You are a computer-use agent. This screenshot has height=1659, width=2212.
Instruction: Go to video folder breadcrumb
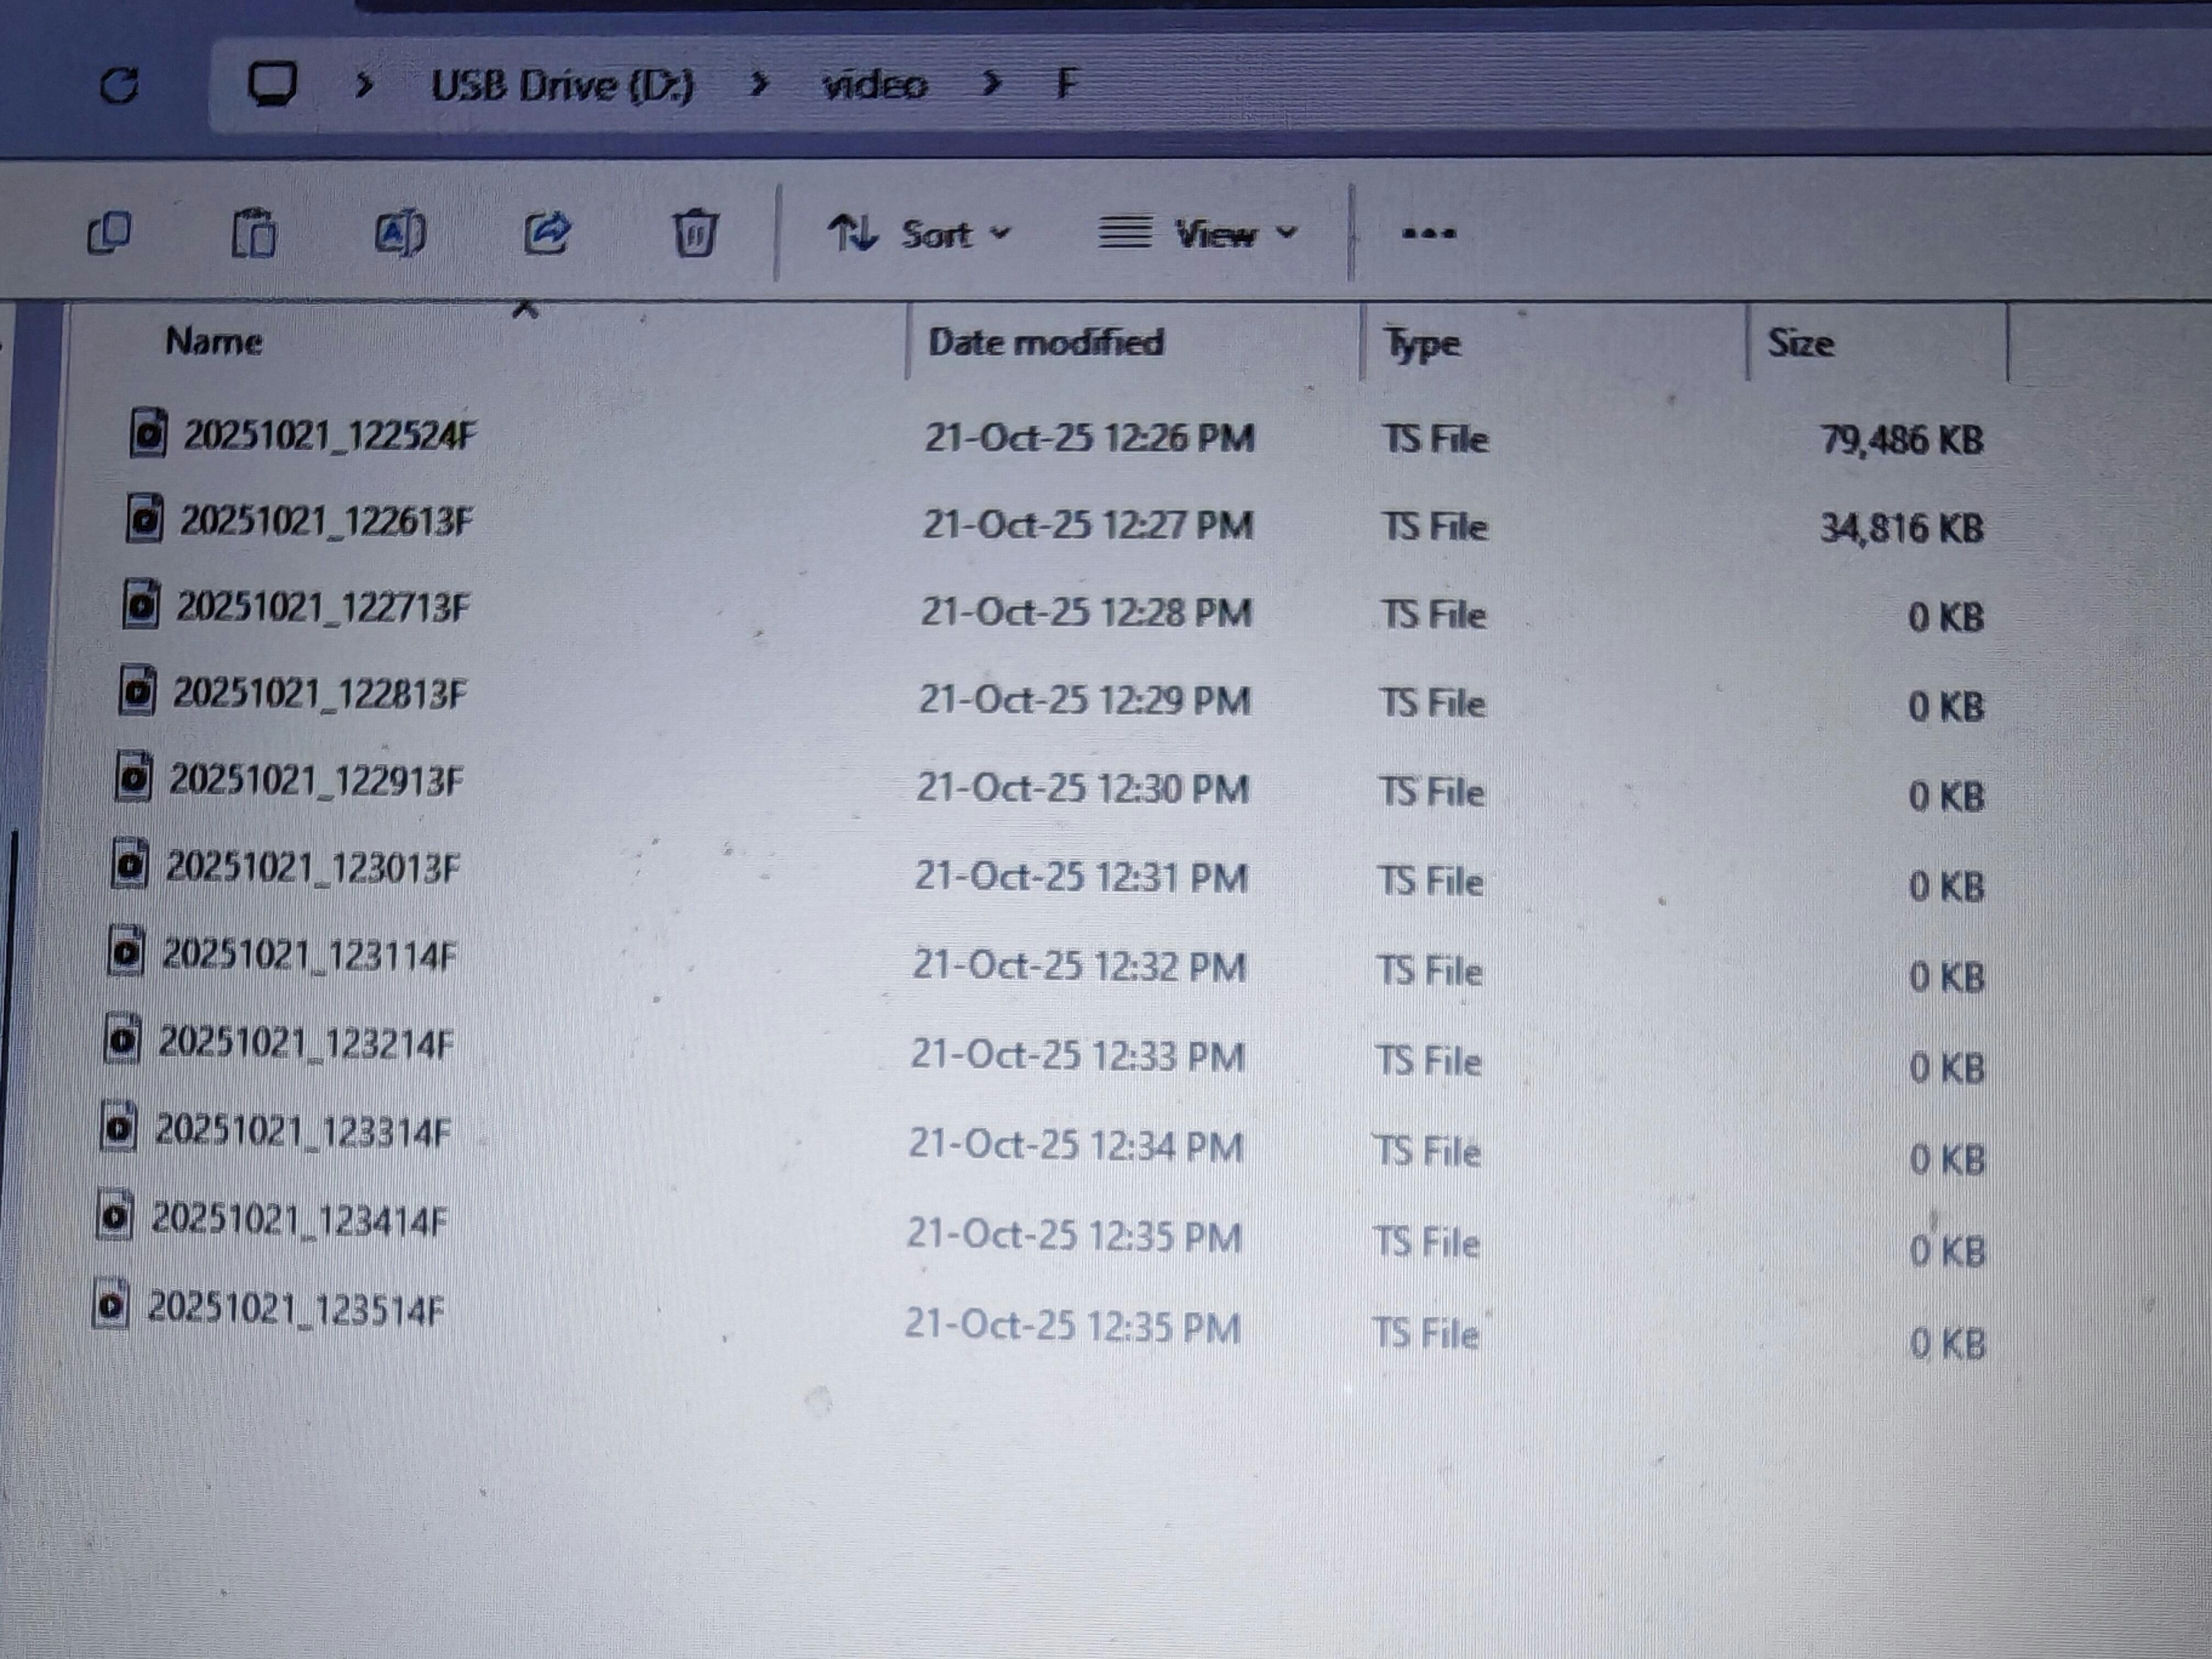point(875,85)
